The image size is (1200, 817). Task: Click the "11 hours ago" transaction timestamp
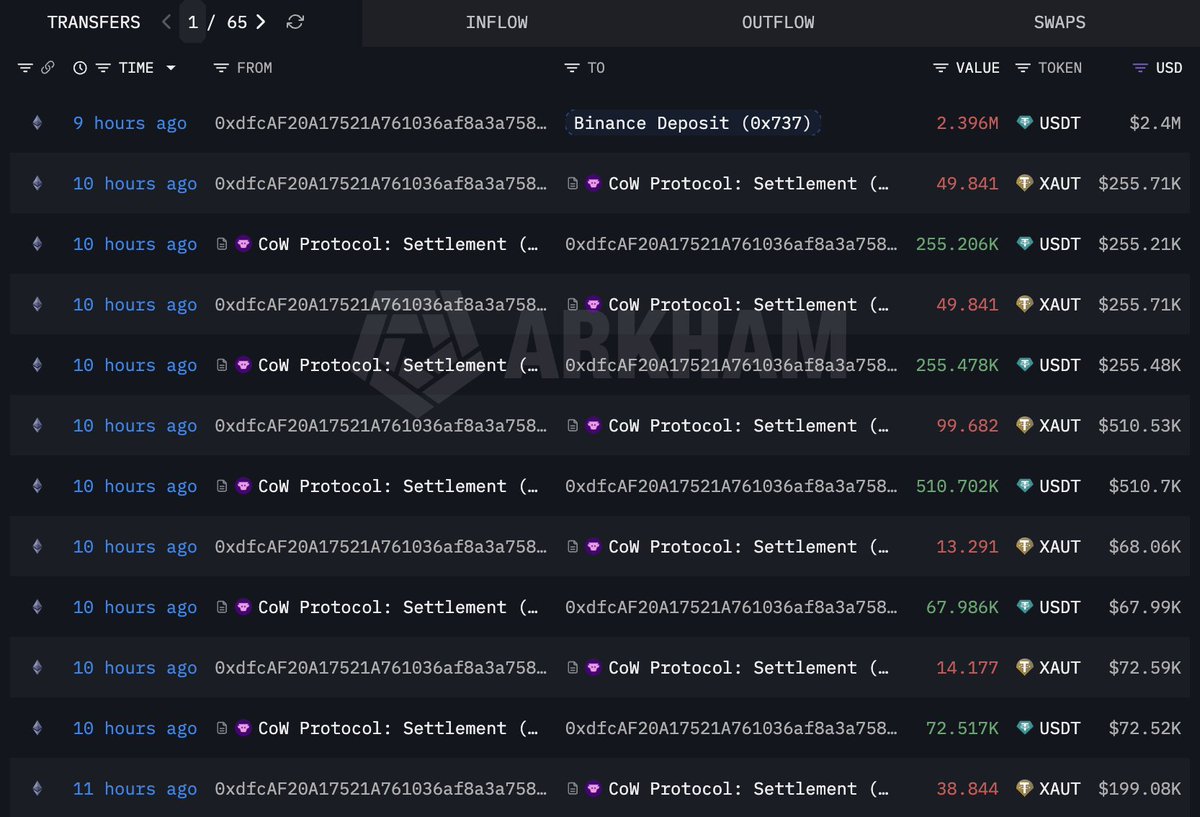[x=135, y=789]
